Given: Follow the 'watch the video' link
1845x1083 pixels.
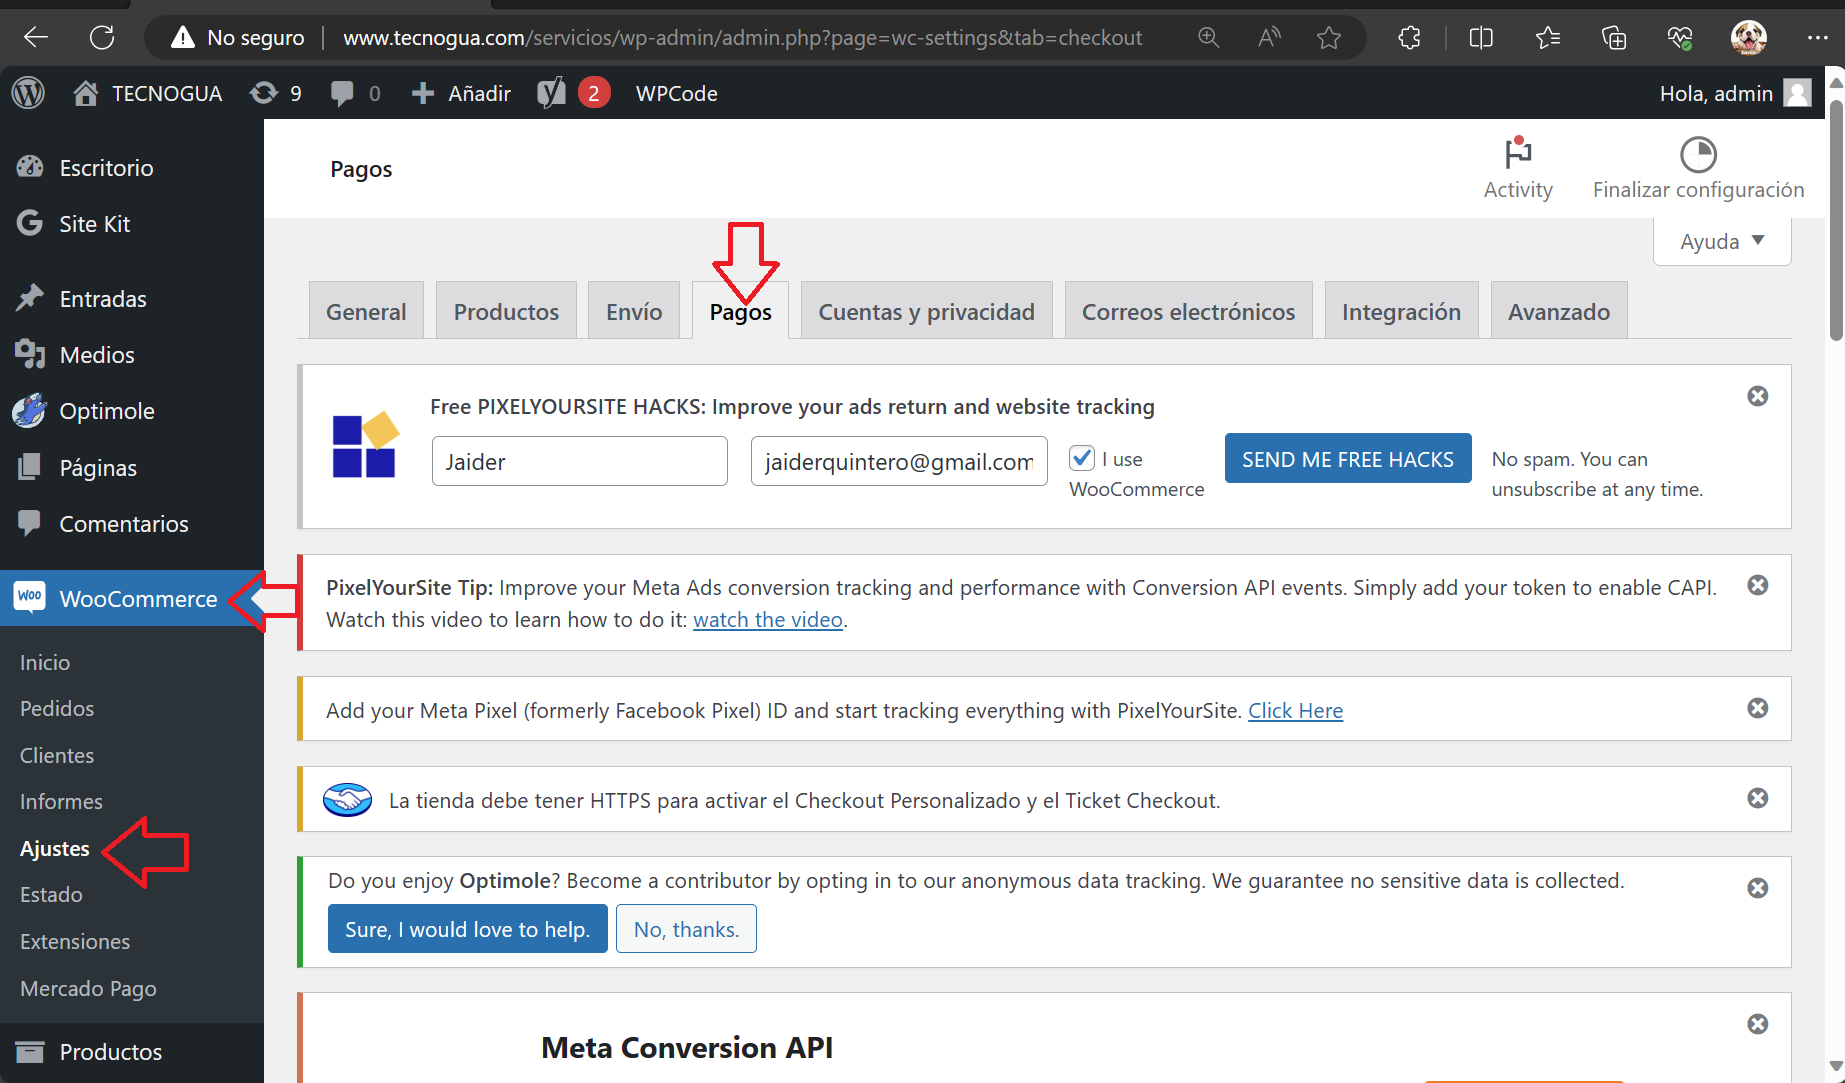Looking at the screenshot, I should [x=768, y=619].
